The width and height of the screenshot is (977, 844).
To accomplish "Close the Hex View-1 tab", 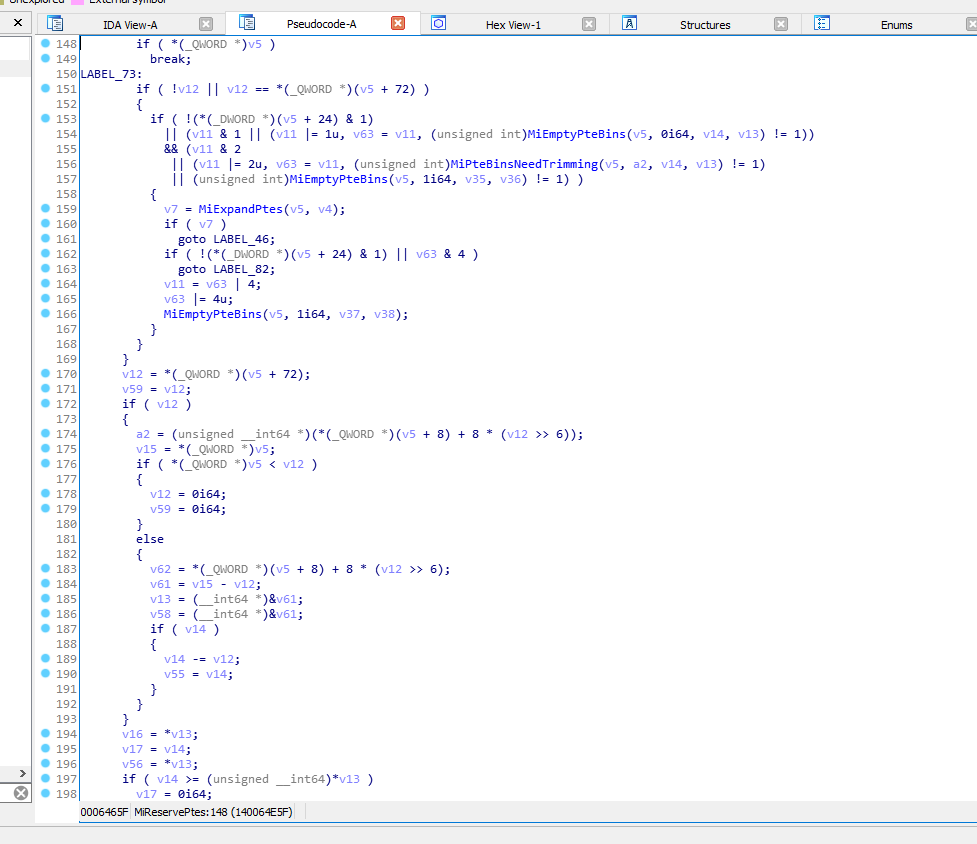I will (x=589, y=24).
